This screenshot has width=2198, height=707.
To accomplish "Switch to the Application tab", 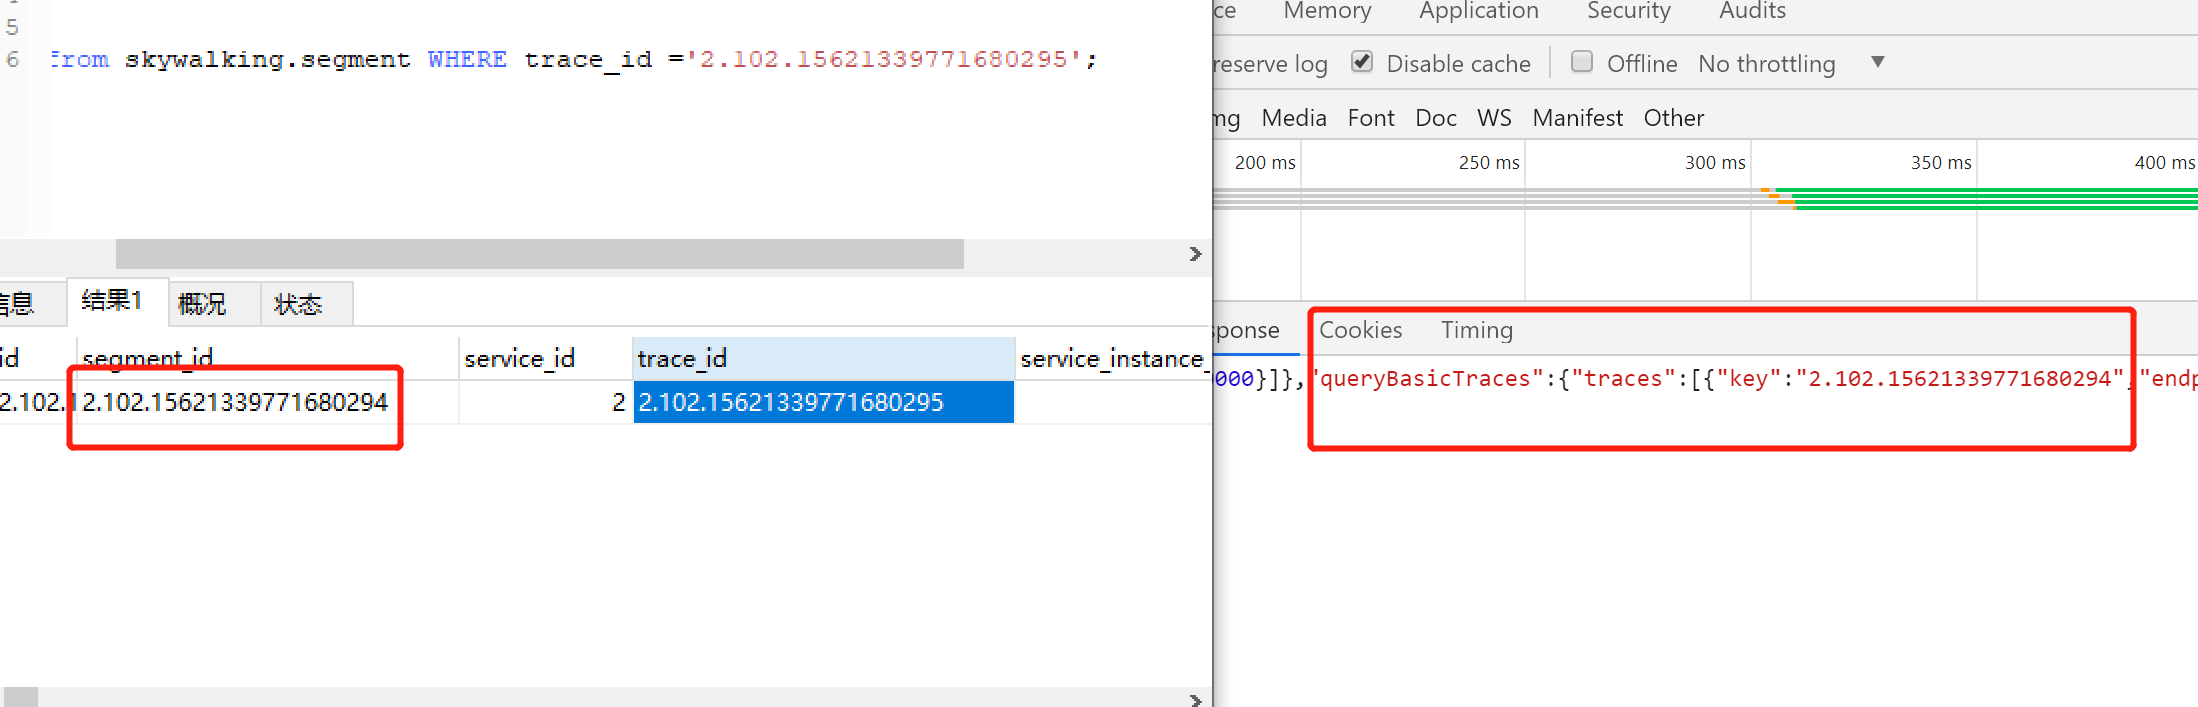I will click(1478, 11).
